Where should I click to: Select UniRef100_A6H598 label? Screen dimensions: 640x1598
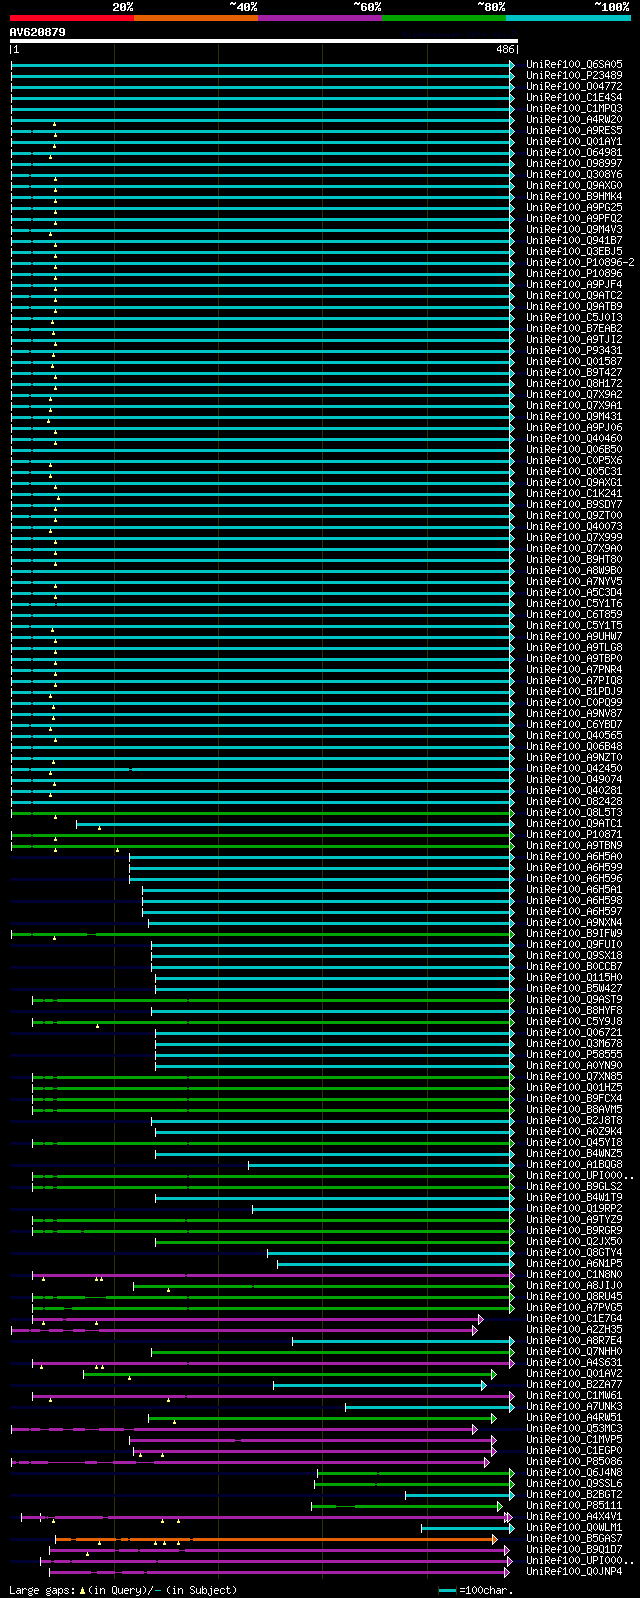coord(574,900)
